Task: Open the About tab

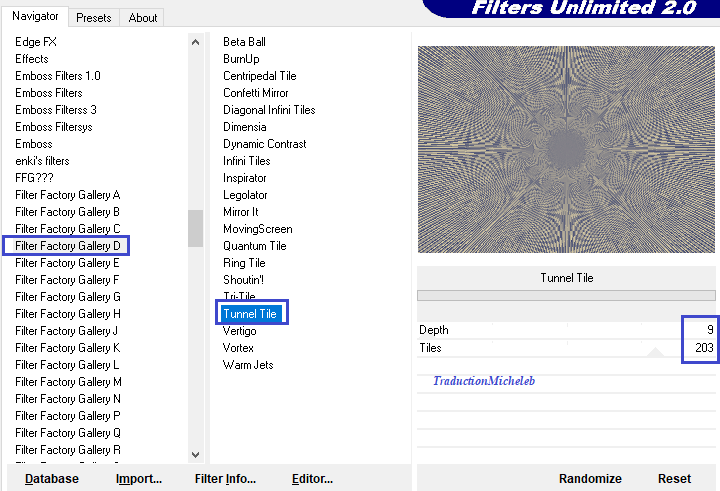Action: coord(142,18)
